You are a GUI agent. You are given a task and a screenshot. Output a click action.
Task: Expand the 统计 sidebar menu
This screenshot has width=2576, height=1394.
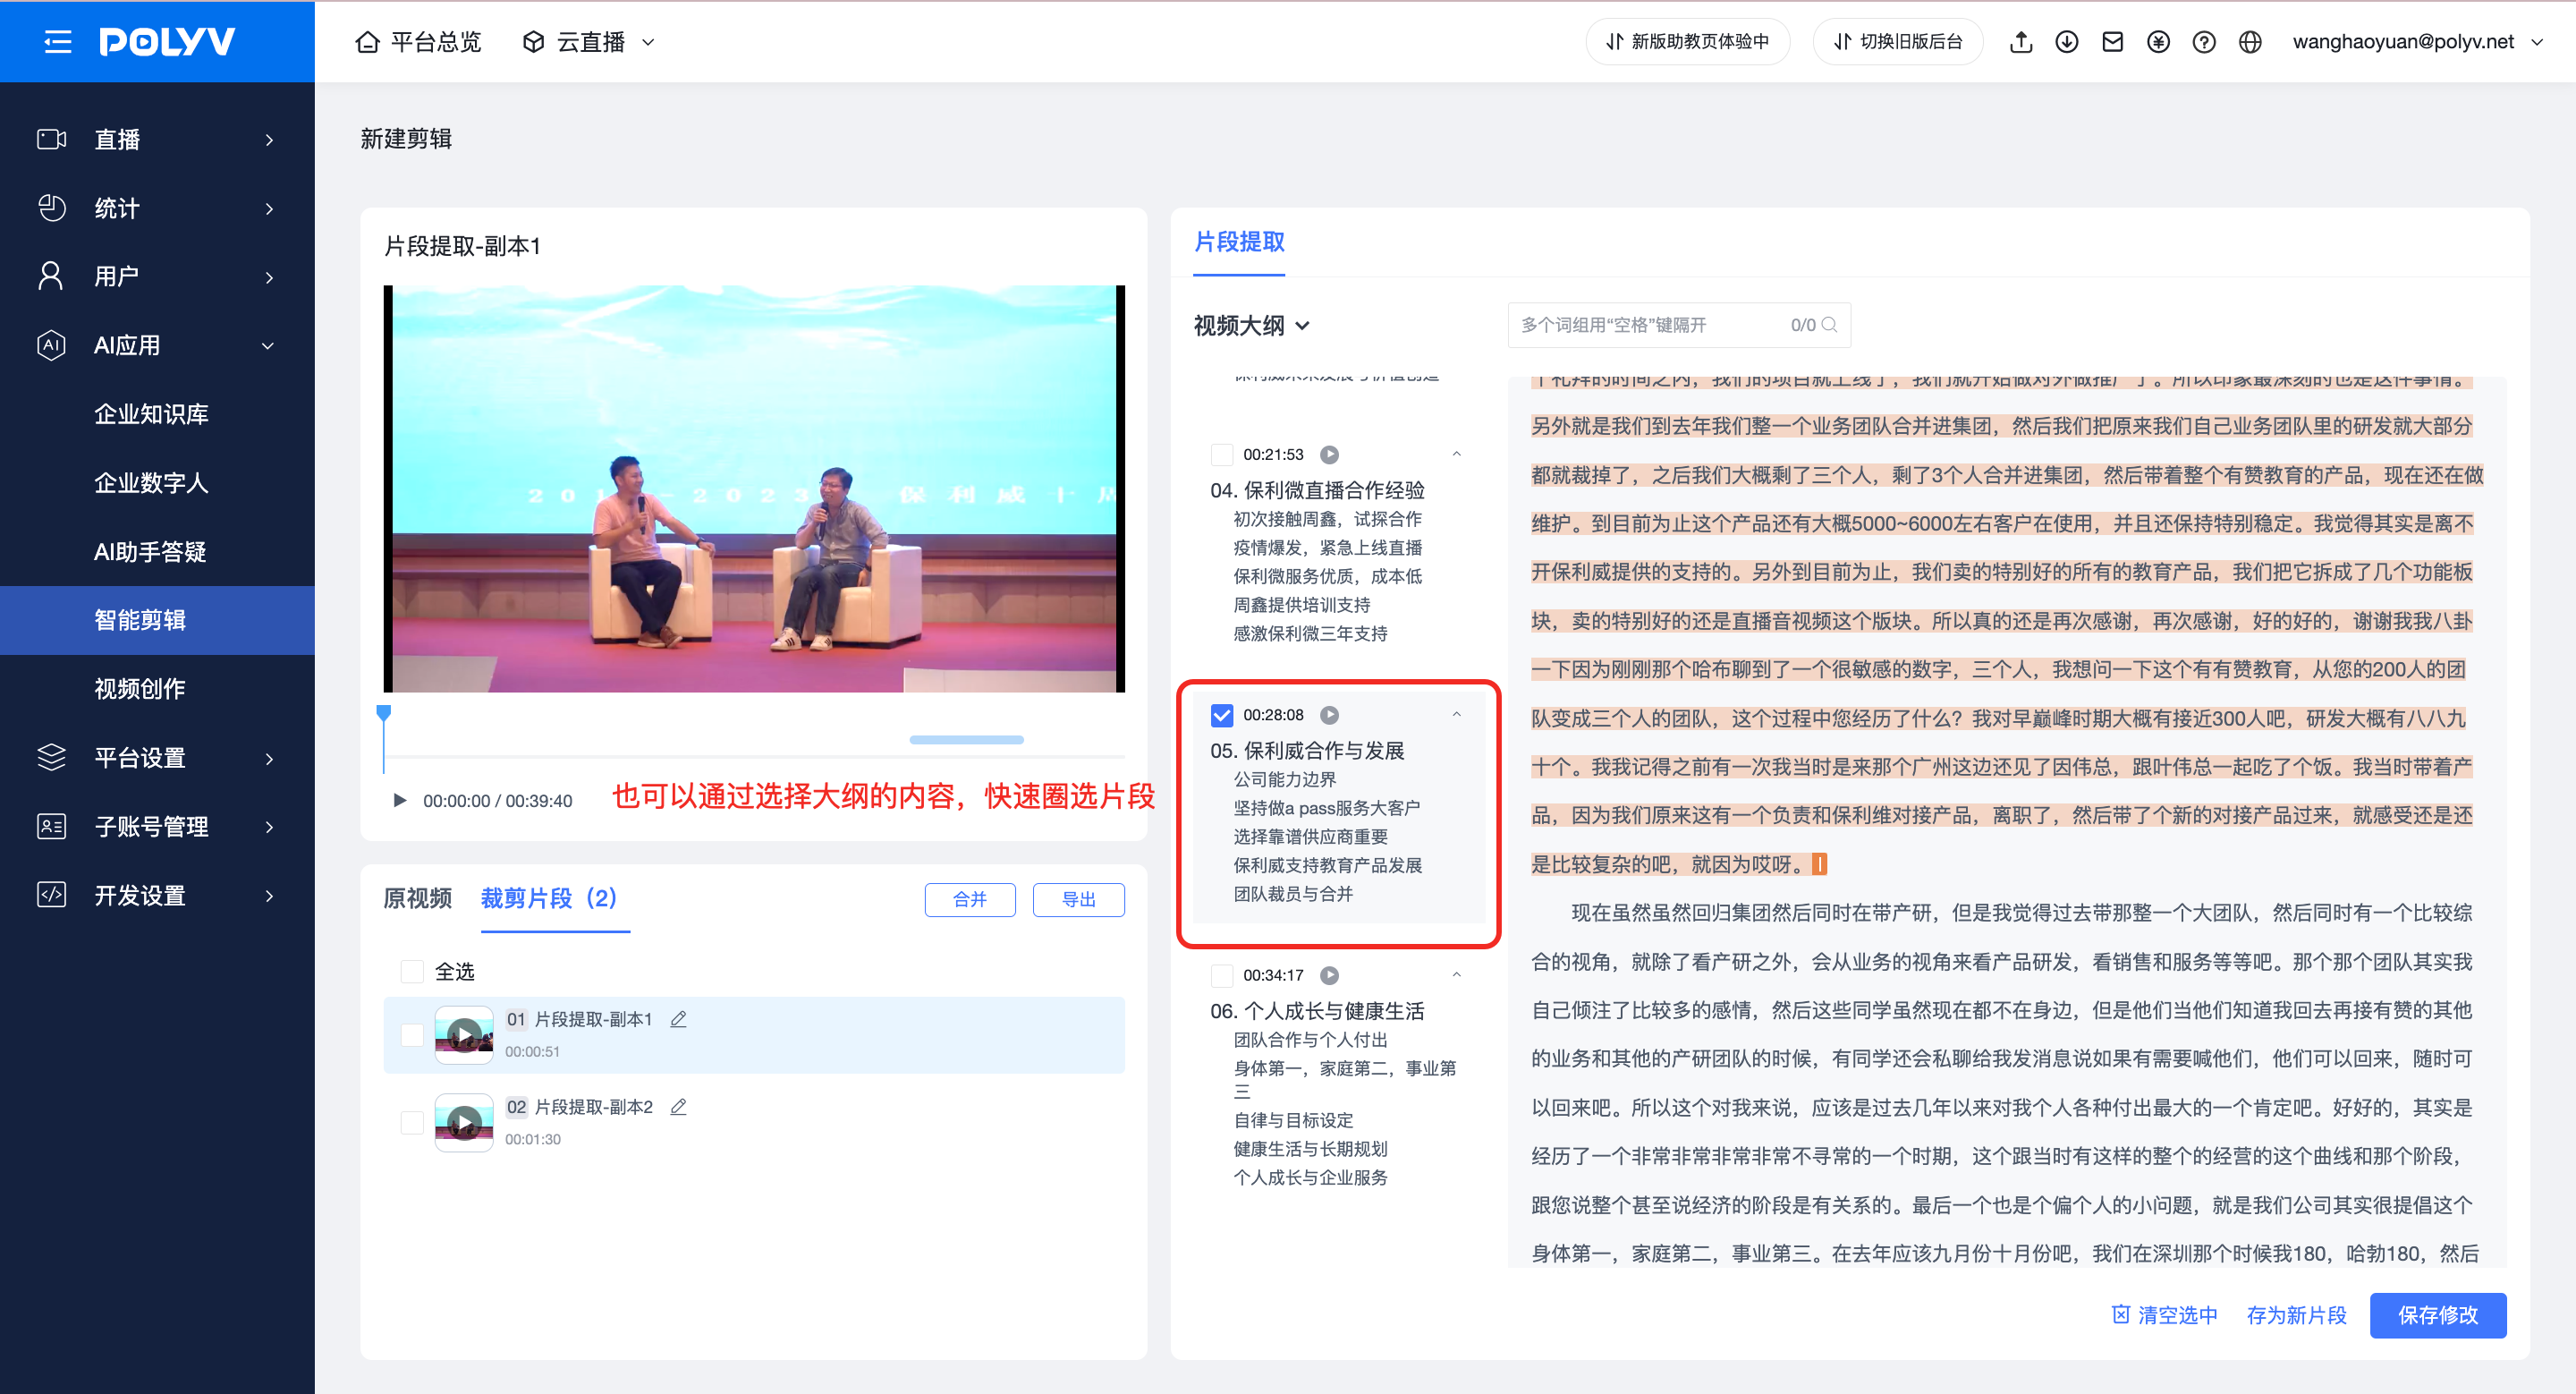[x=269, y=209]
